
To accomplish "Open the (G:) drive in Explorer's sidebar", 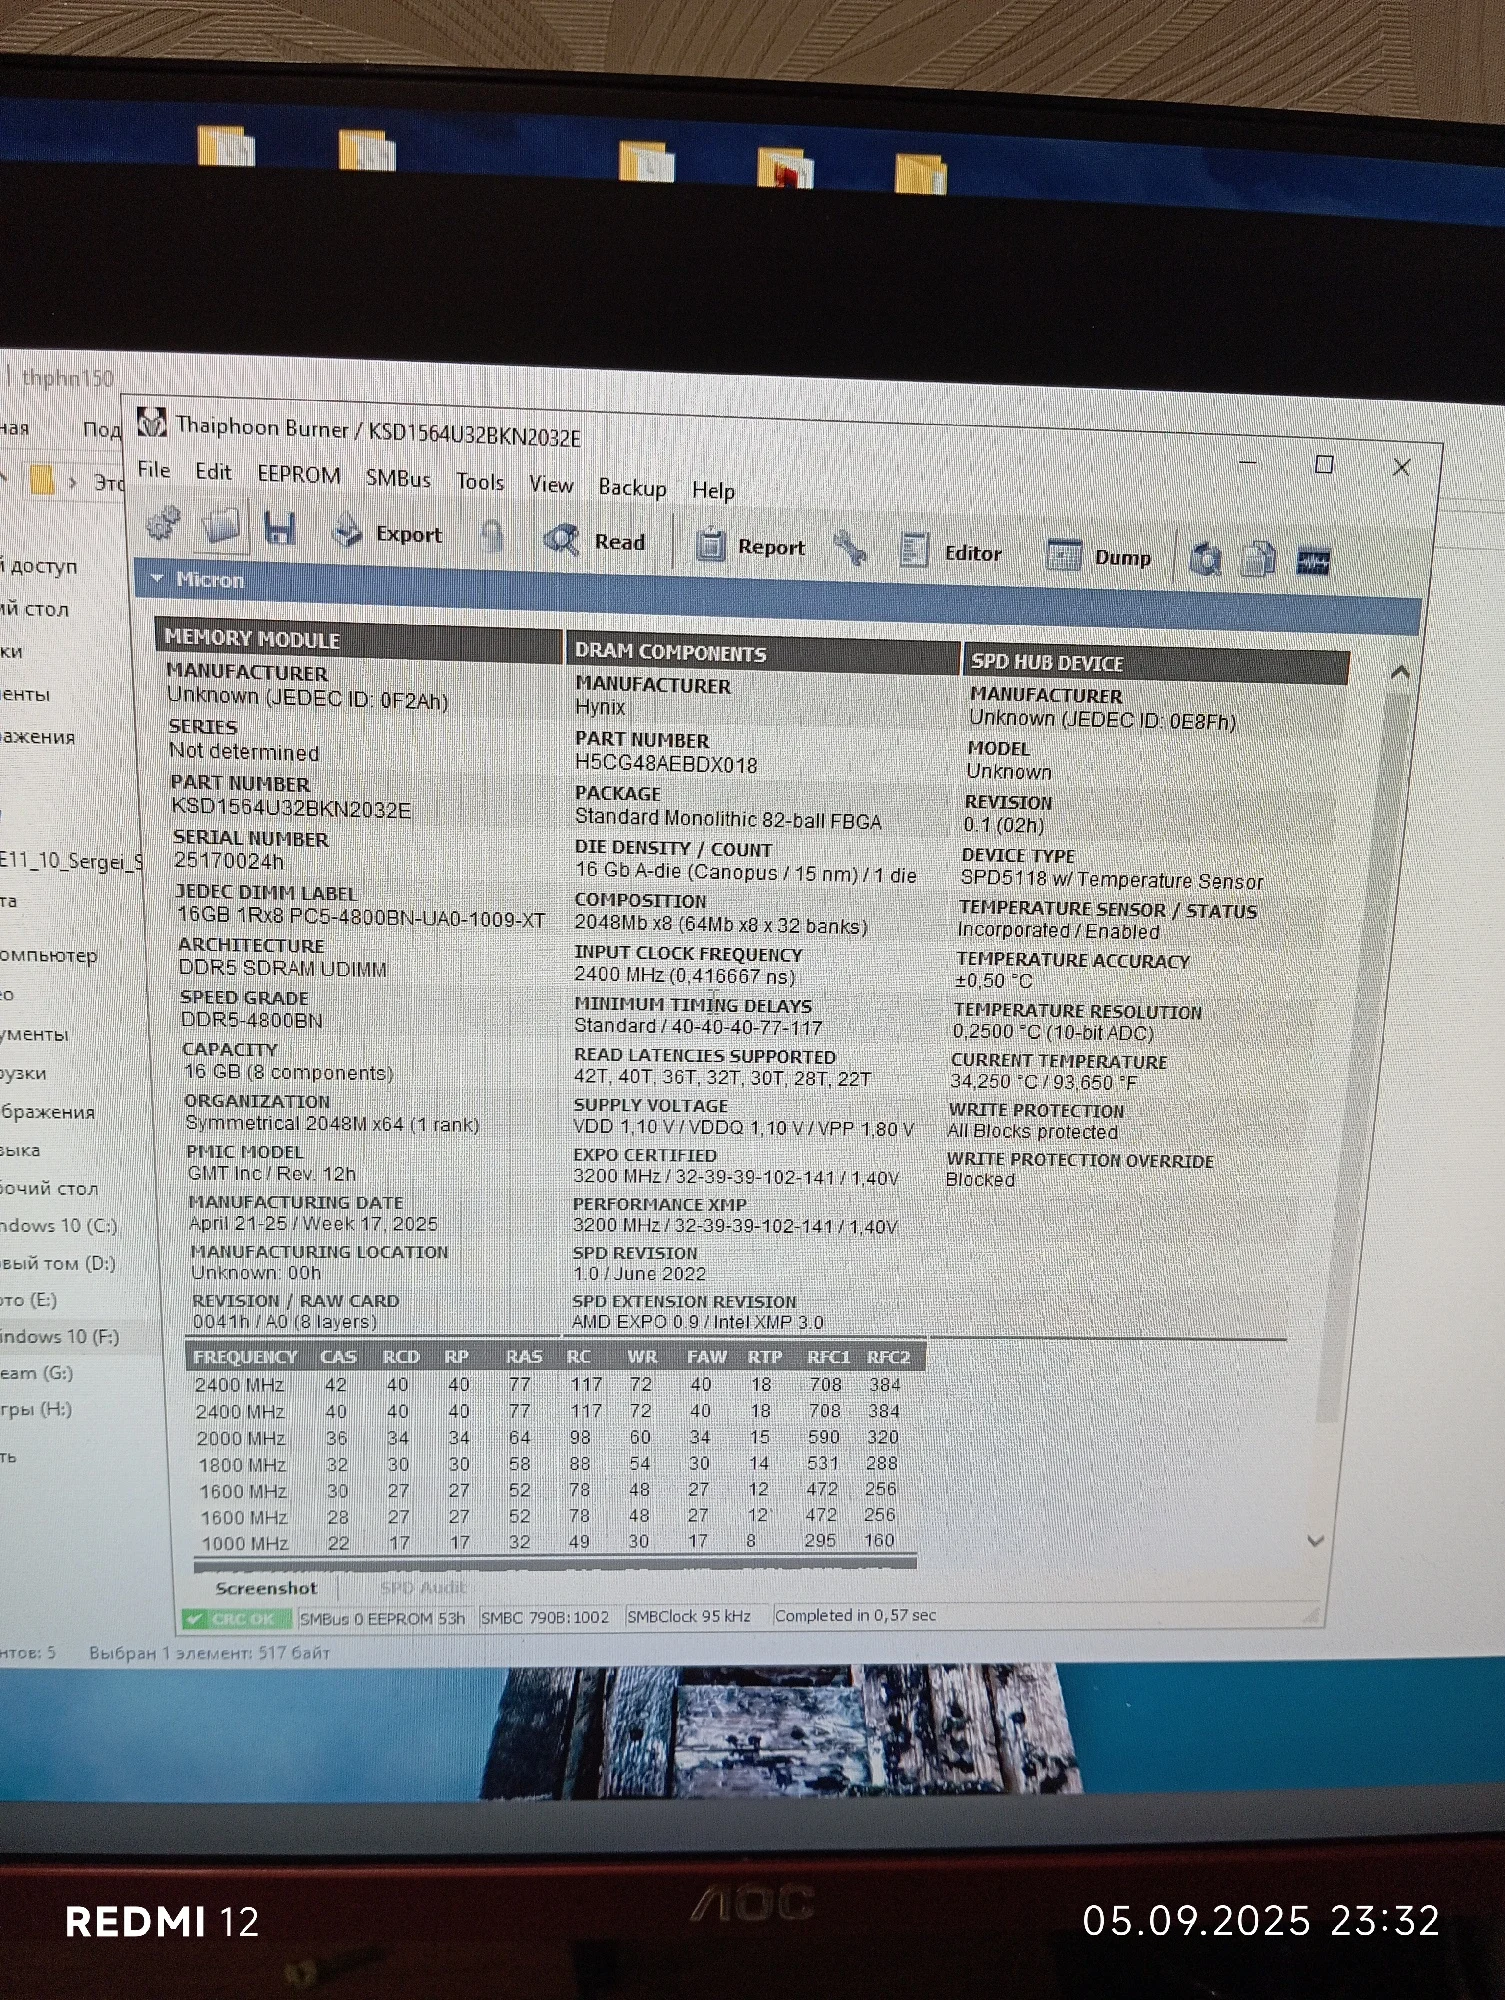I will click(37, 1373).
